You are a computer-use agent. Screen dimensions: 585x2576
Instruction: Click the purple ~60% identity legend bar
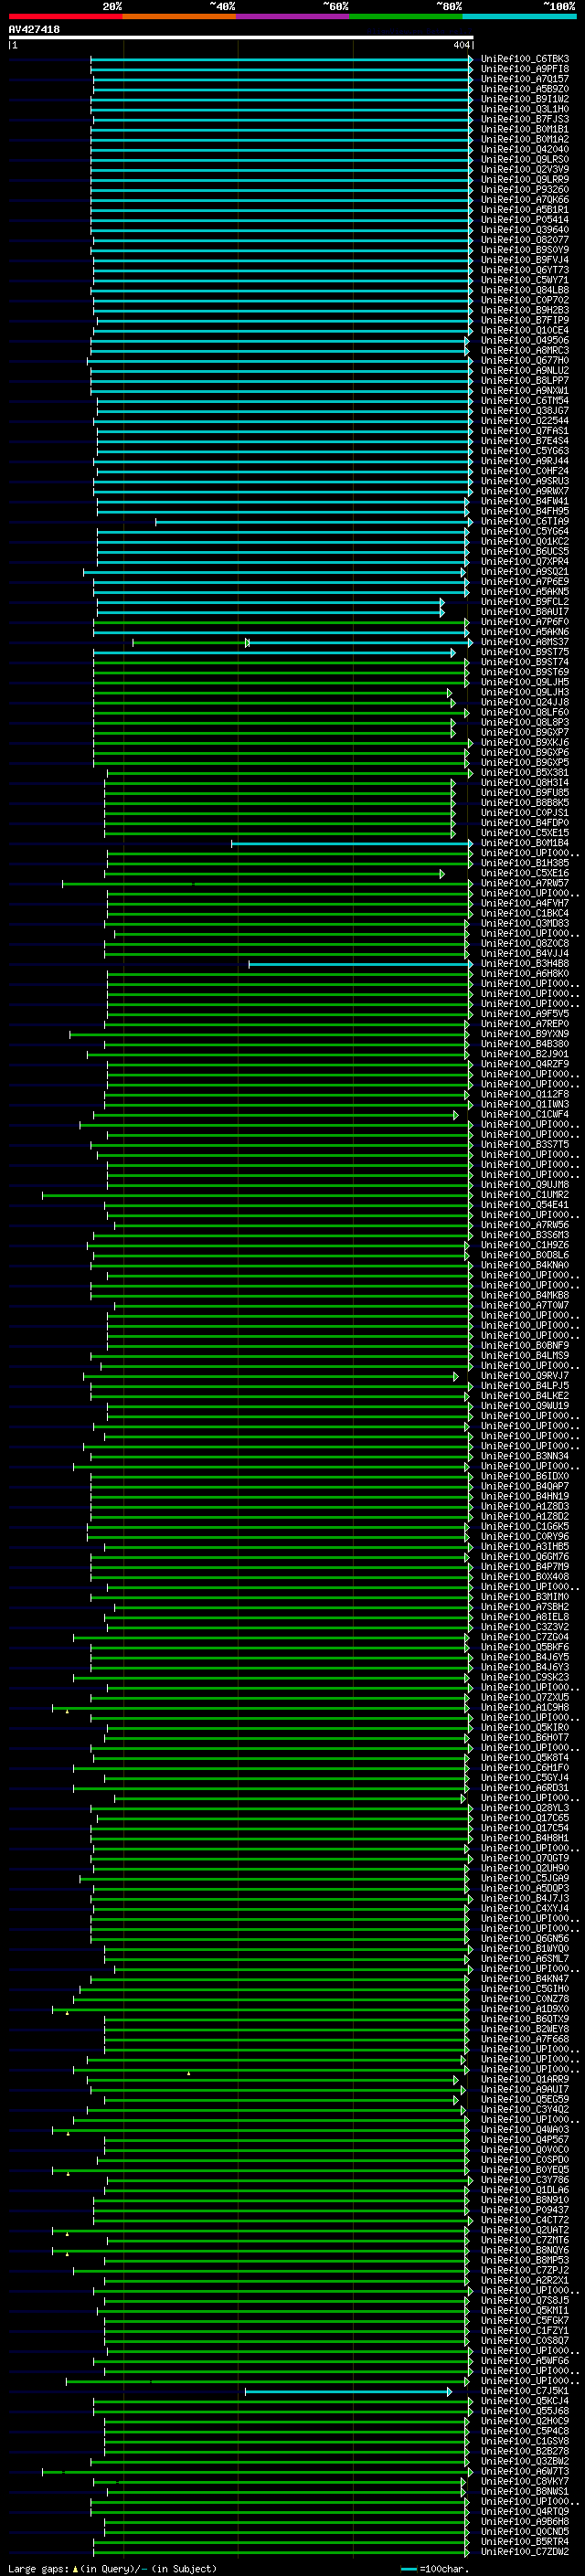coord(293,16)
